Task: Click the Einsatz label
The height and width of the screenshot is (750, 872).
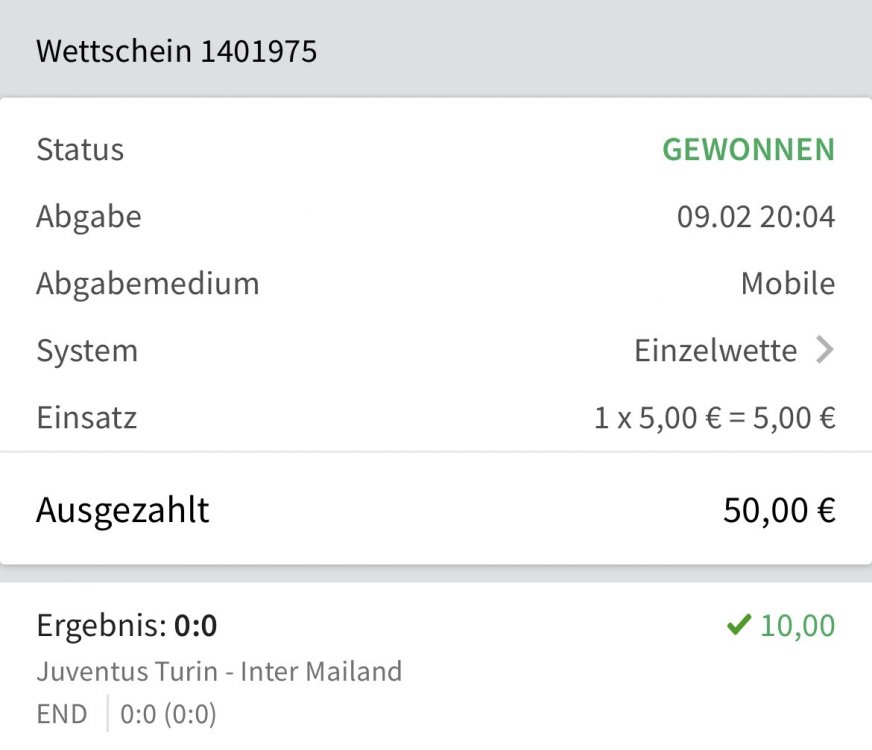Action: coord(87,418)
